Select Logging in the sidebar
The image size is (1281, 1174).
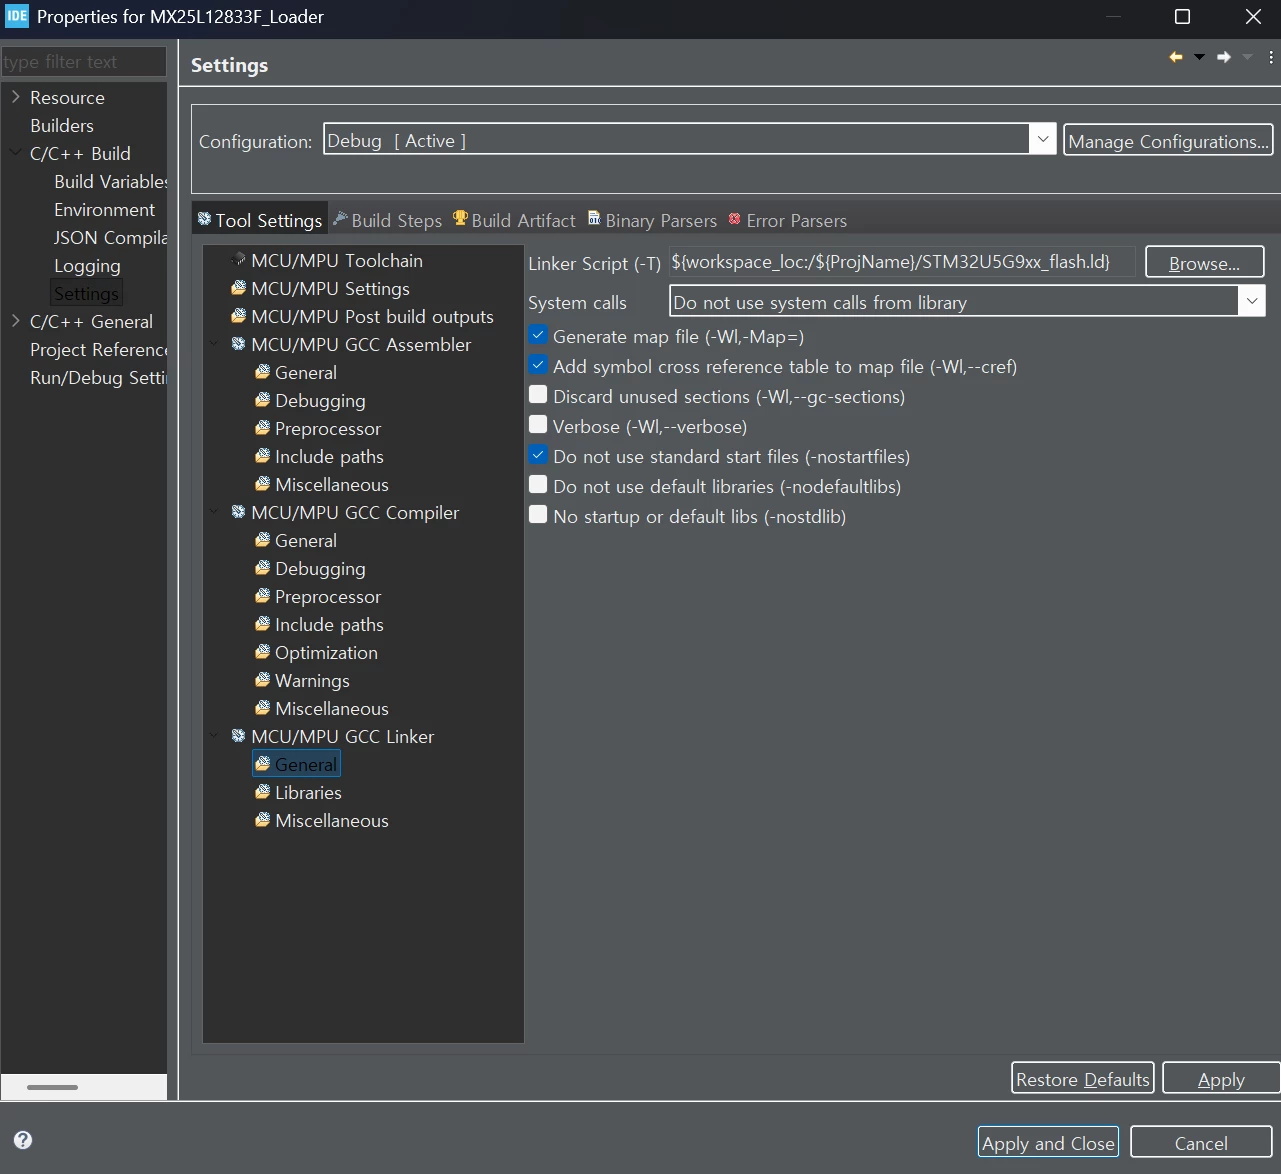[87, 265]
